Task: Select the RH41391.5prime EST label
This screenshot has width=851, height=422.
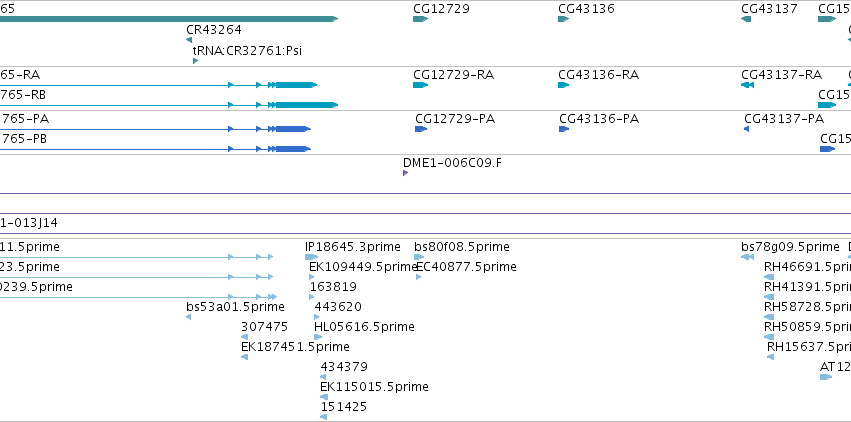Action: (x=807, y=287)
